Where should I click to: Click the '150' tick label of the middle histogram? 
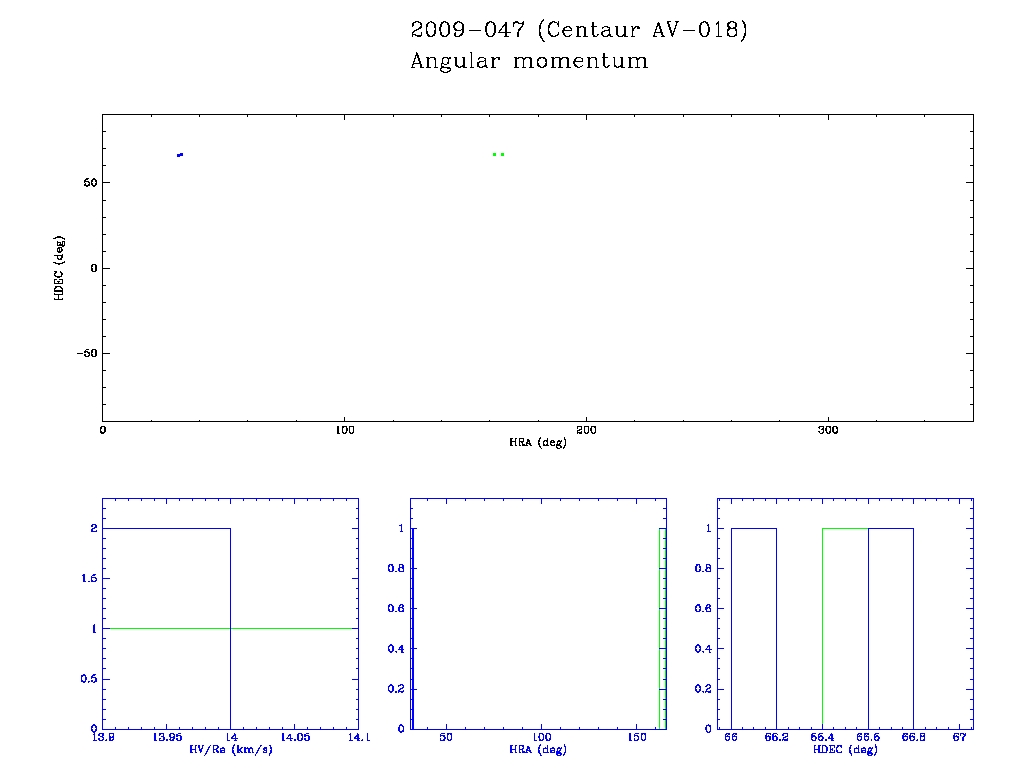(637, 737)
